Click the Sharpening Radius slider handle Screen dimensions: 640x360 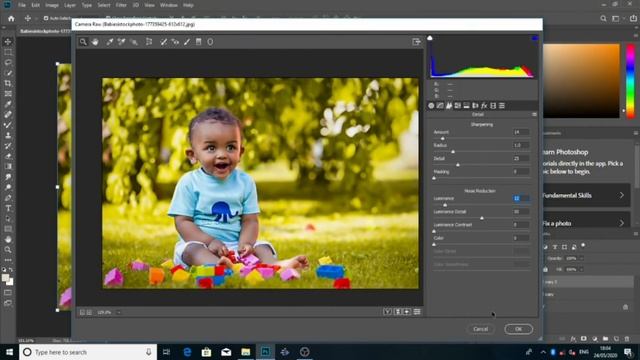(453, 152)
